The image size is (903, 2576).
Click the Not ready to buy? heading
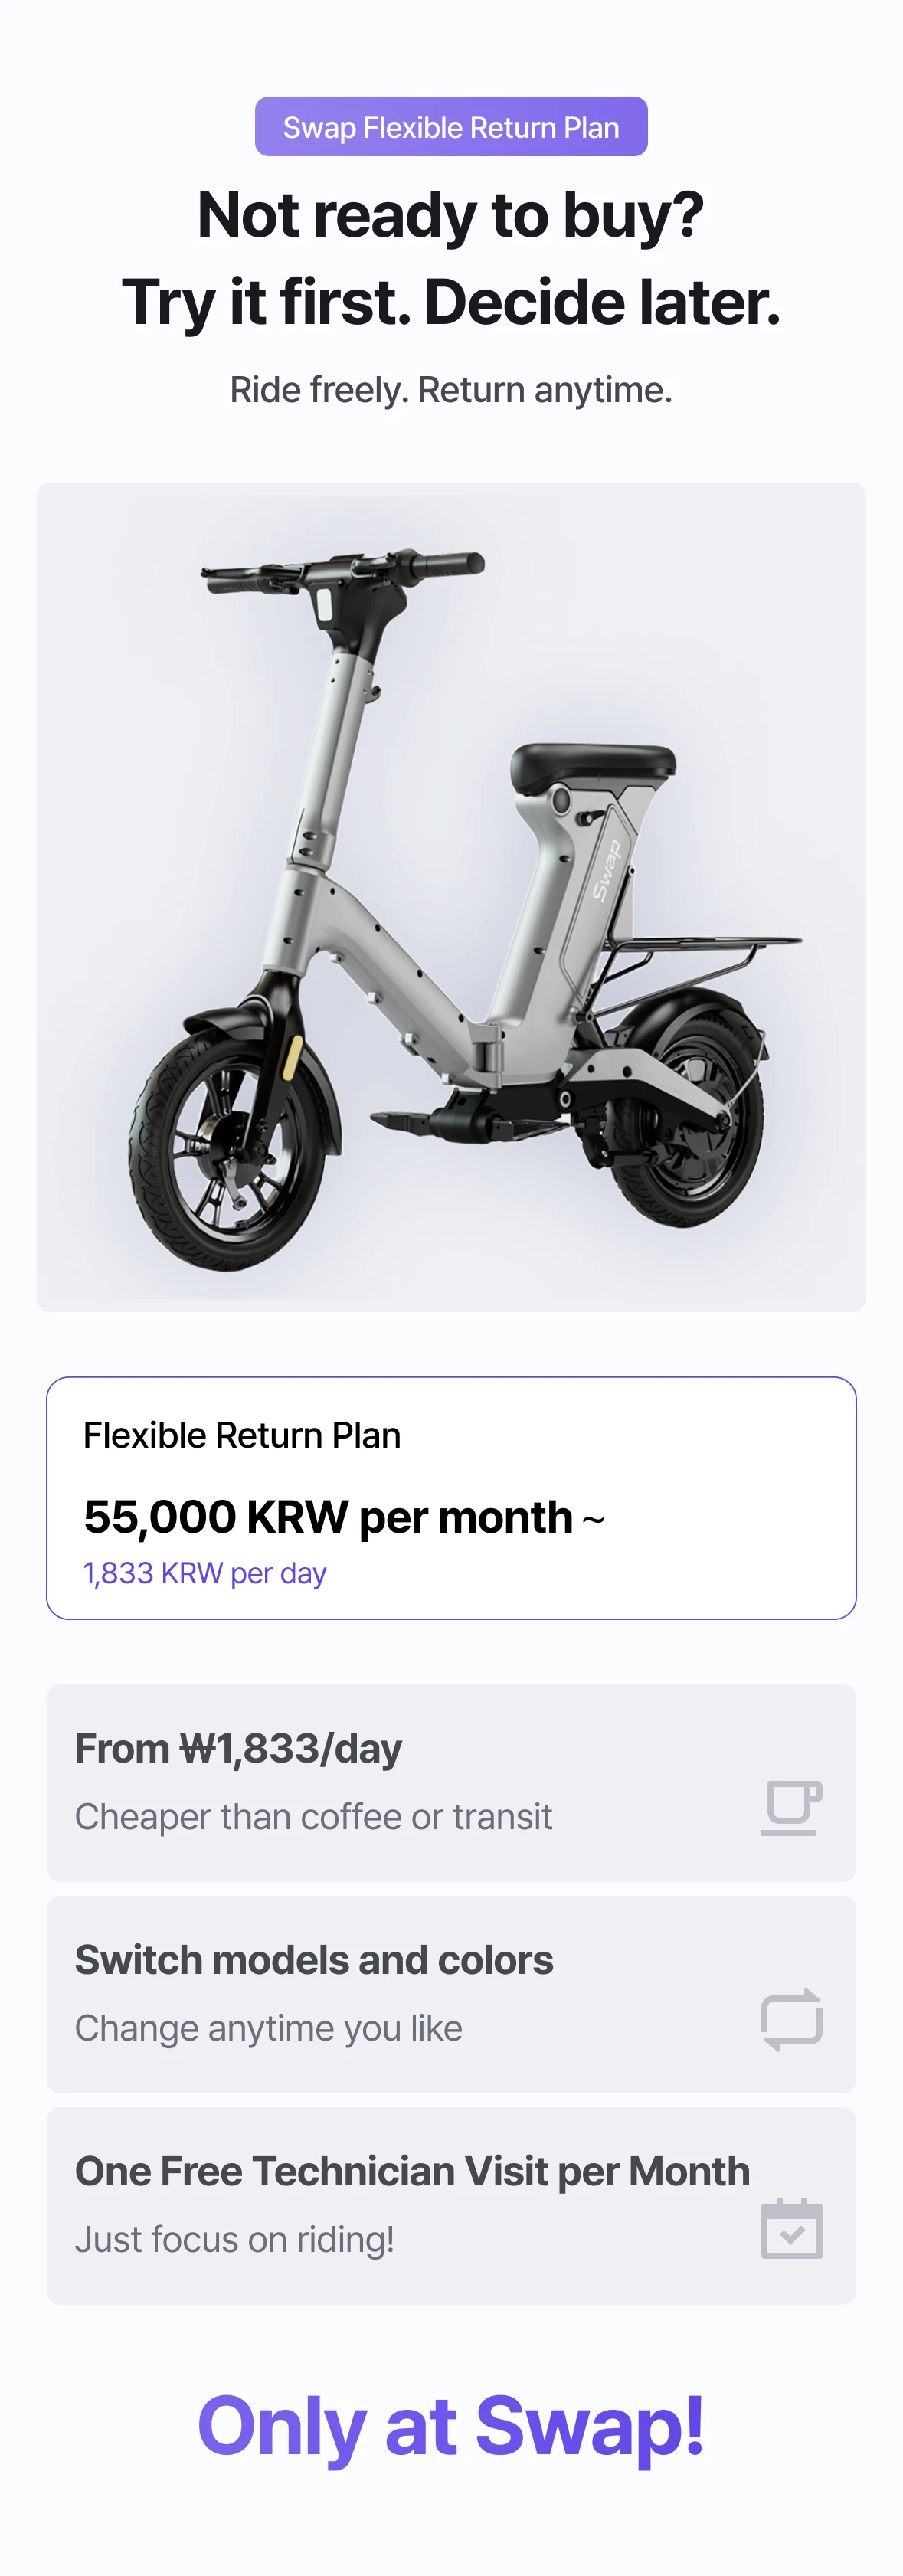tap(451, 215)
